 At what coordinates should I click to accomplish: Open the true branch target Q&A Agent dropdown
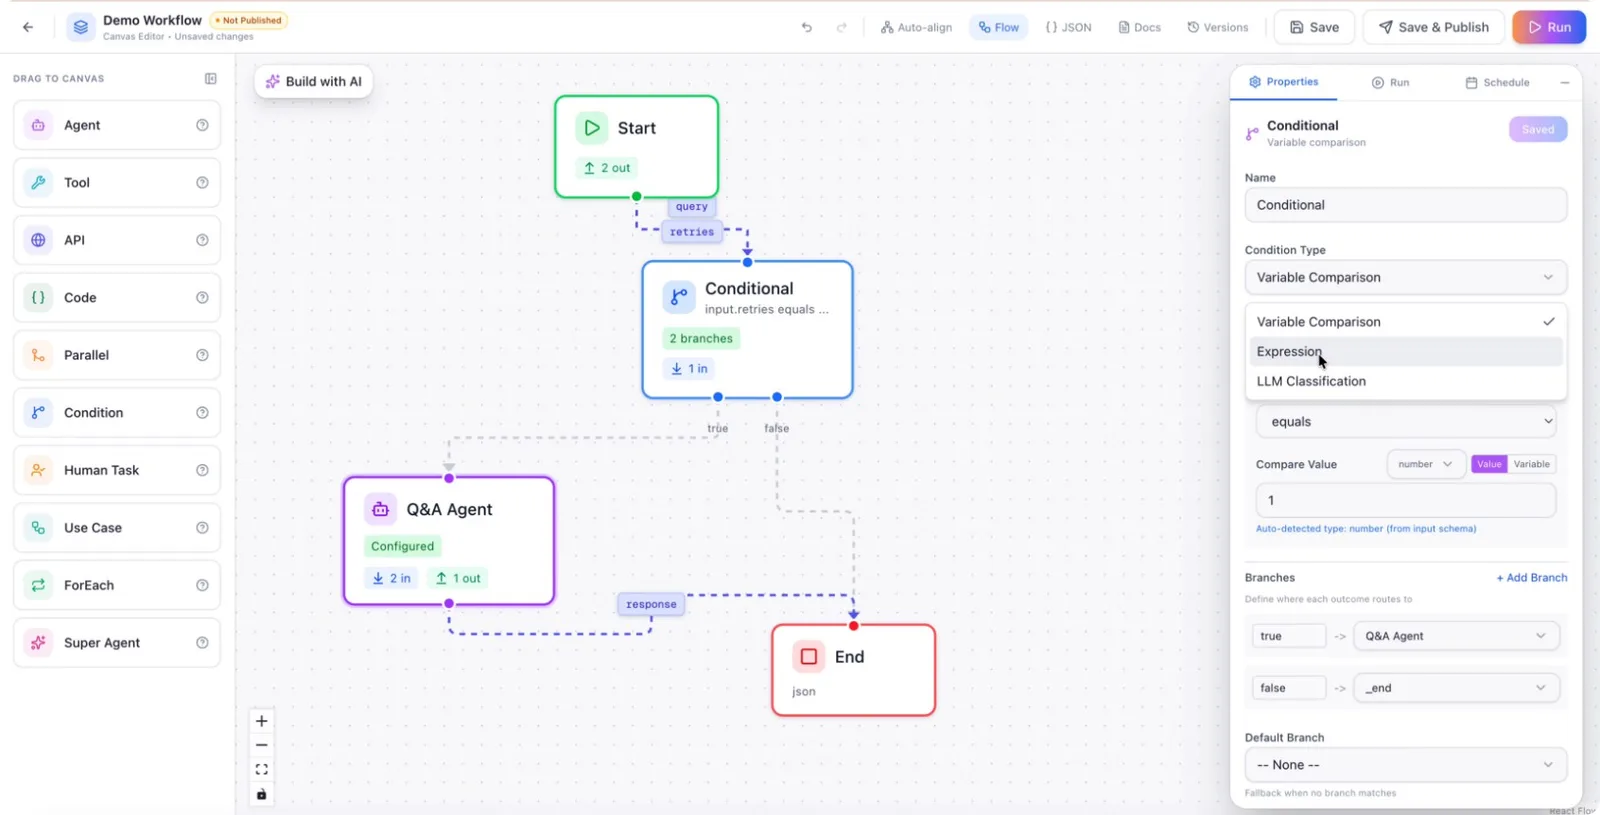click(1456, 636)
